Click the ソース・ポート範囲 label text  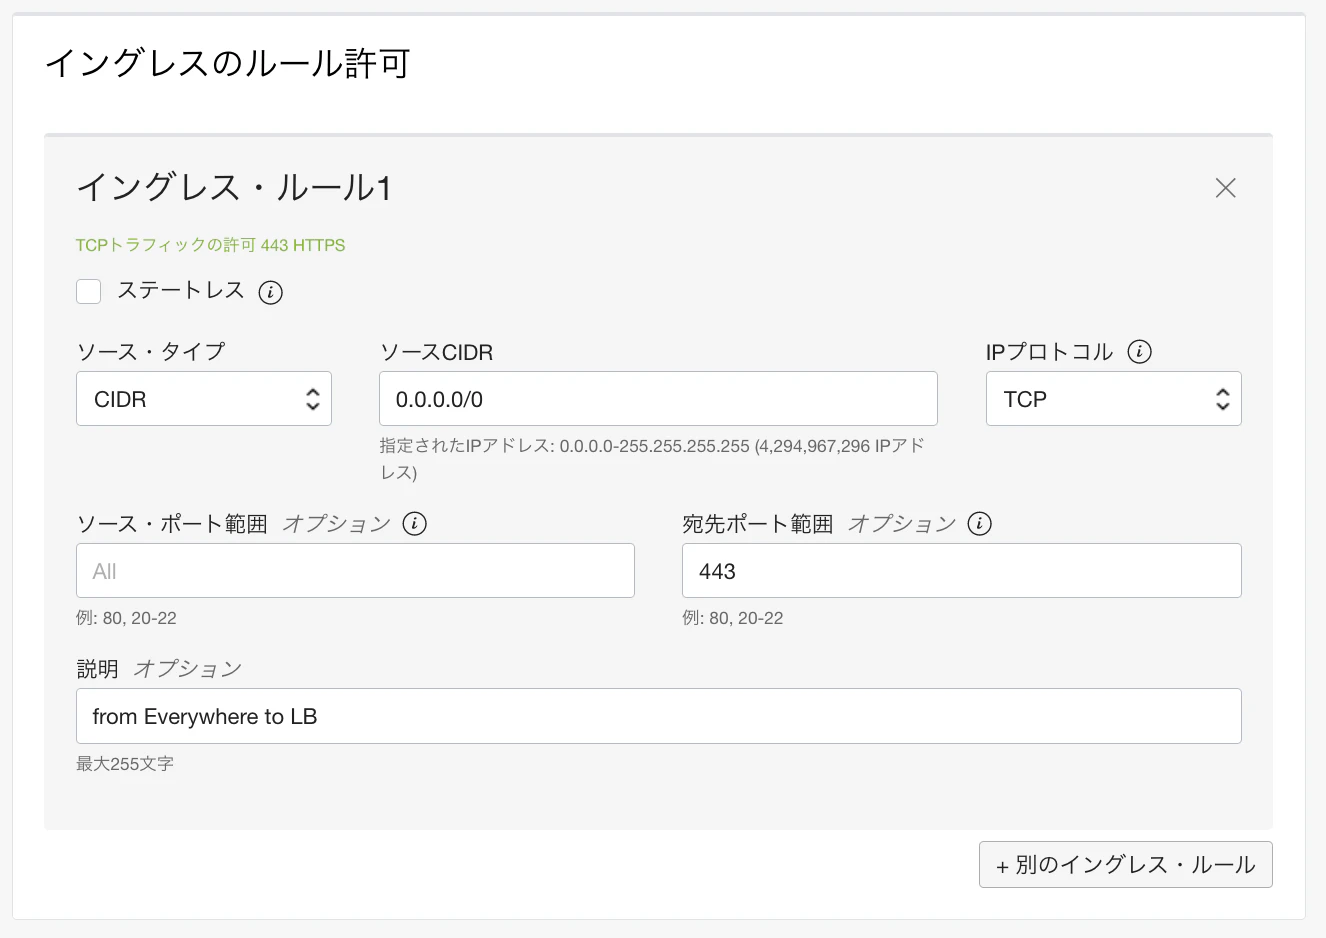(172, 524)
